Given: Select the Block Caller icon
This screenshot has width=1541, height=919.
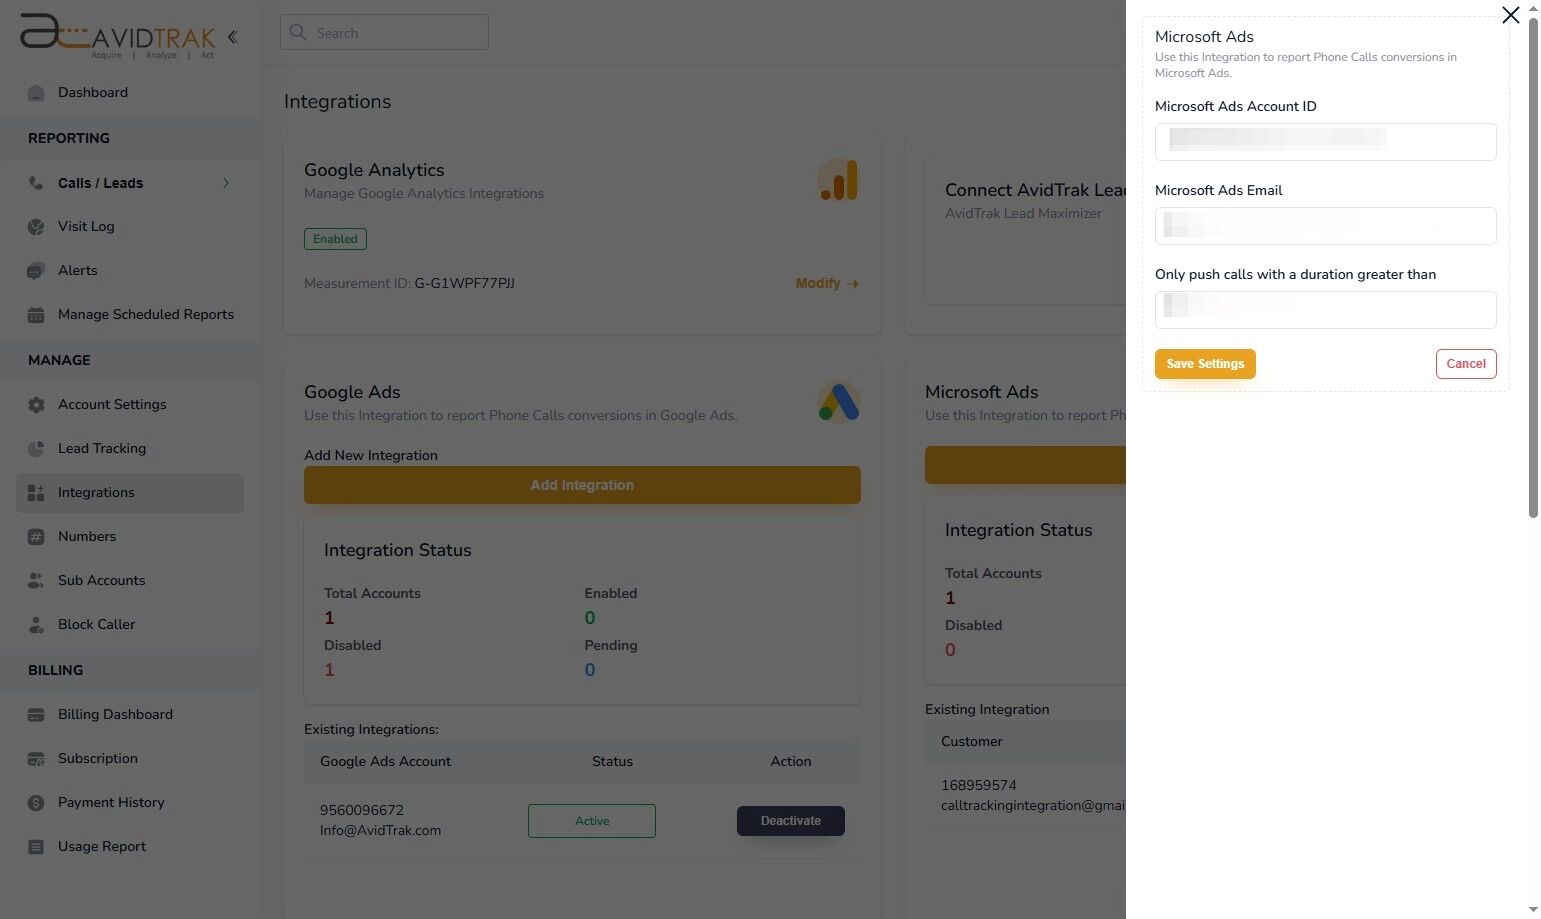Looking at the screenshot, I should (x=37, y=624).
